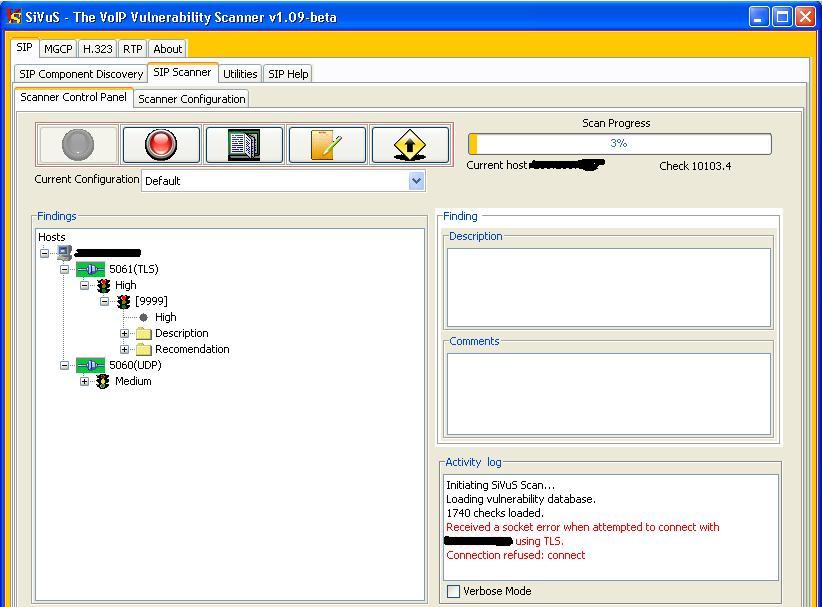
Task: Select the 5061(TLS) tree label
Action: pos(134,269)
